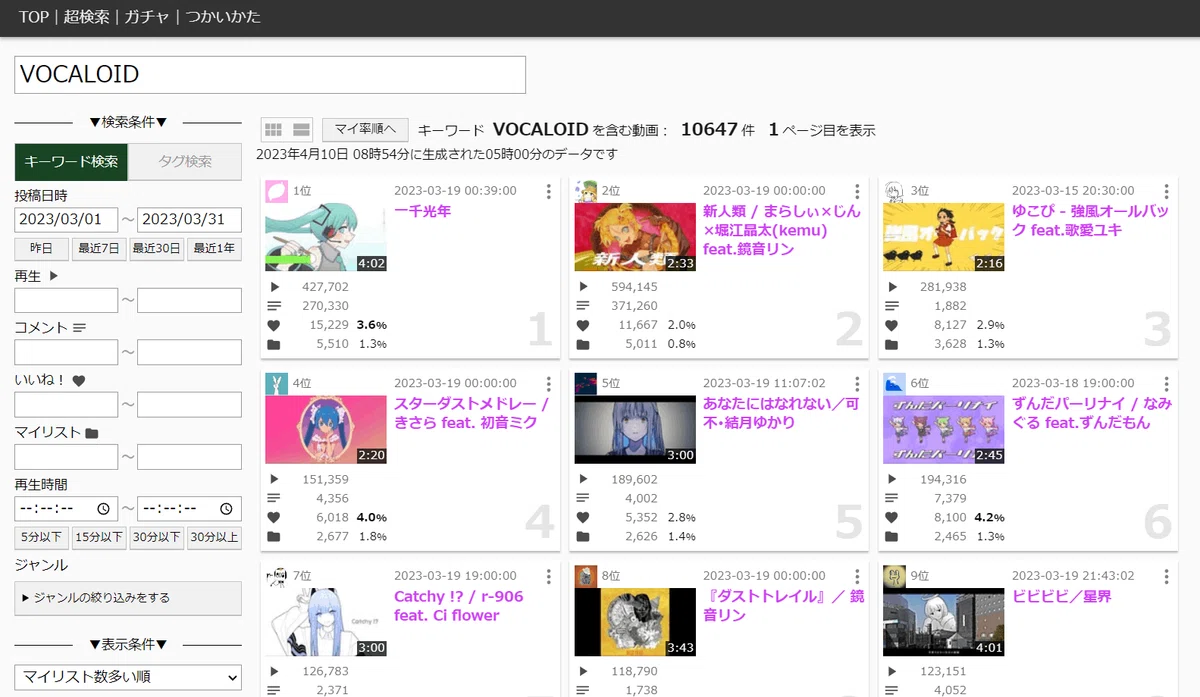Click minimum 再生 count field
This screenshot has width=1200, height=697.
[x=67, y=300]
